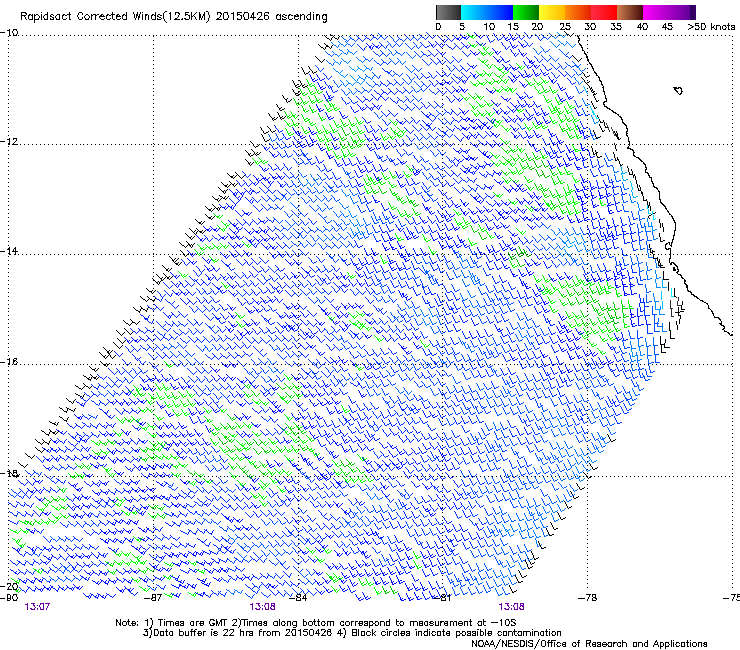
Task: Click the small island outline offshore
Action: (678, 90)
